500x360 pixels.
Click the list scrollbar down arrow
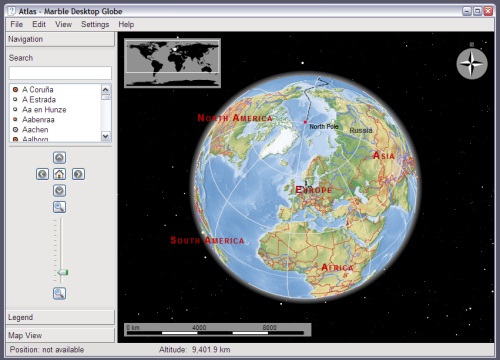point(106,136)
